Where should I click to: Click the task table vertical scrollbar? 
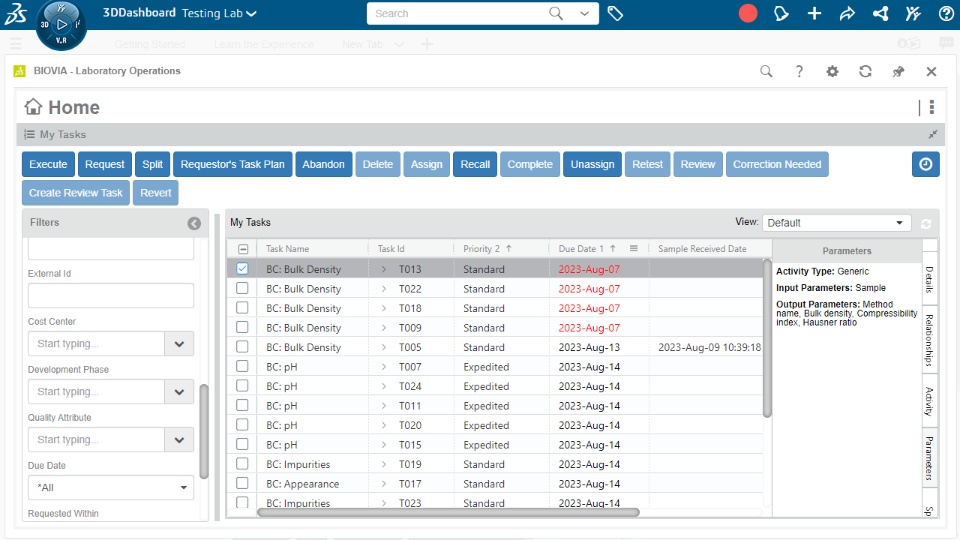click(x=767, y=338)
